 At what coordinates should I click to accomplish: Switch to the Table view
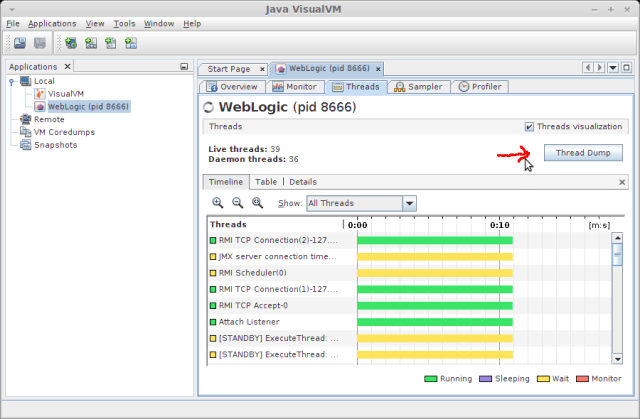pos(265,182)
